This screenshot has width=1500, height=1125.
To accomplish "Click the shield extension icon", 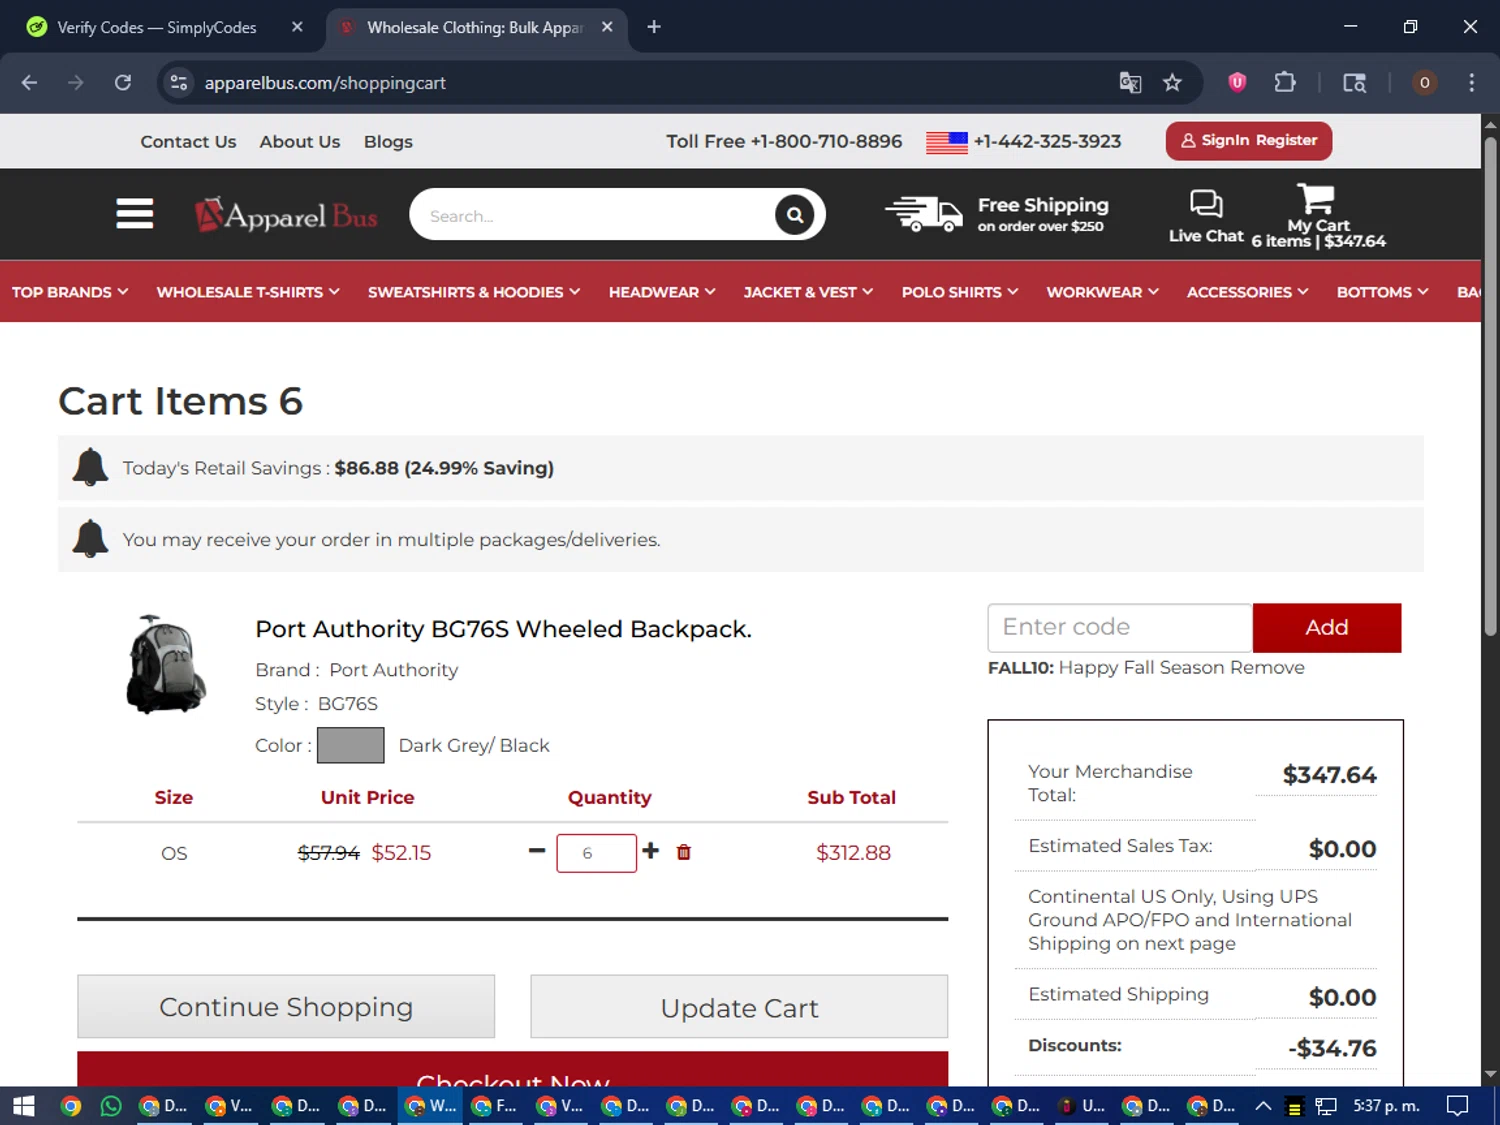I will 1237,83.
